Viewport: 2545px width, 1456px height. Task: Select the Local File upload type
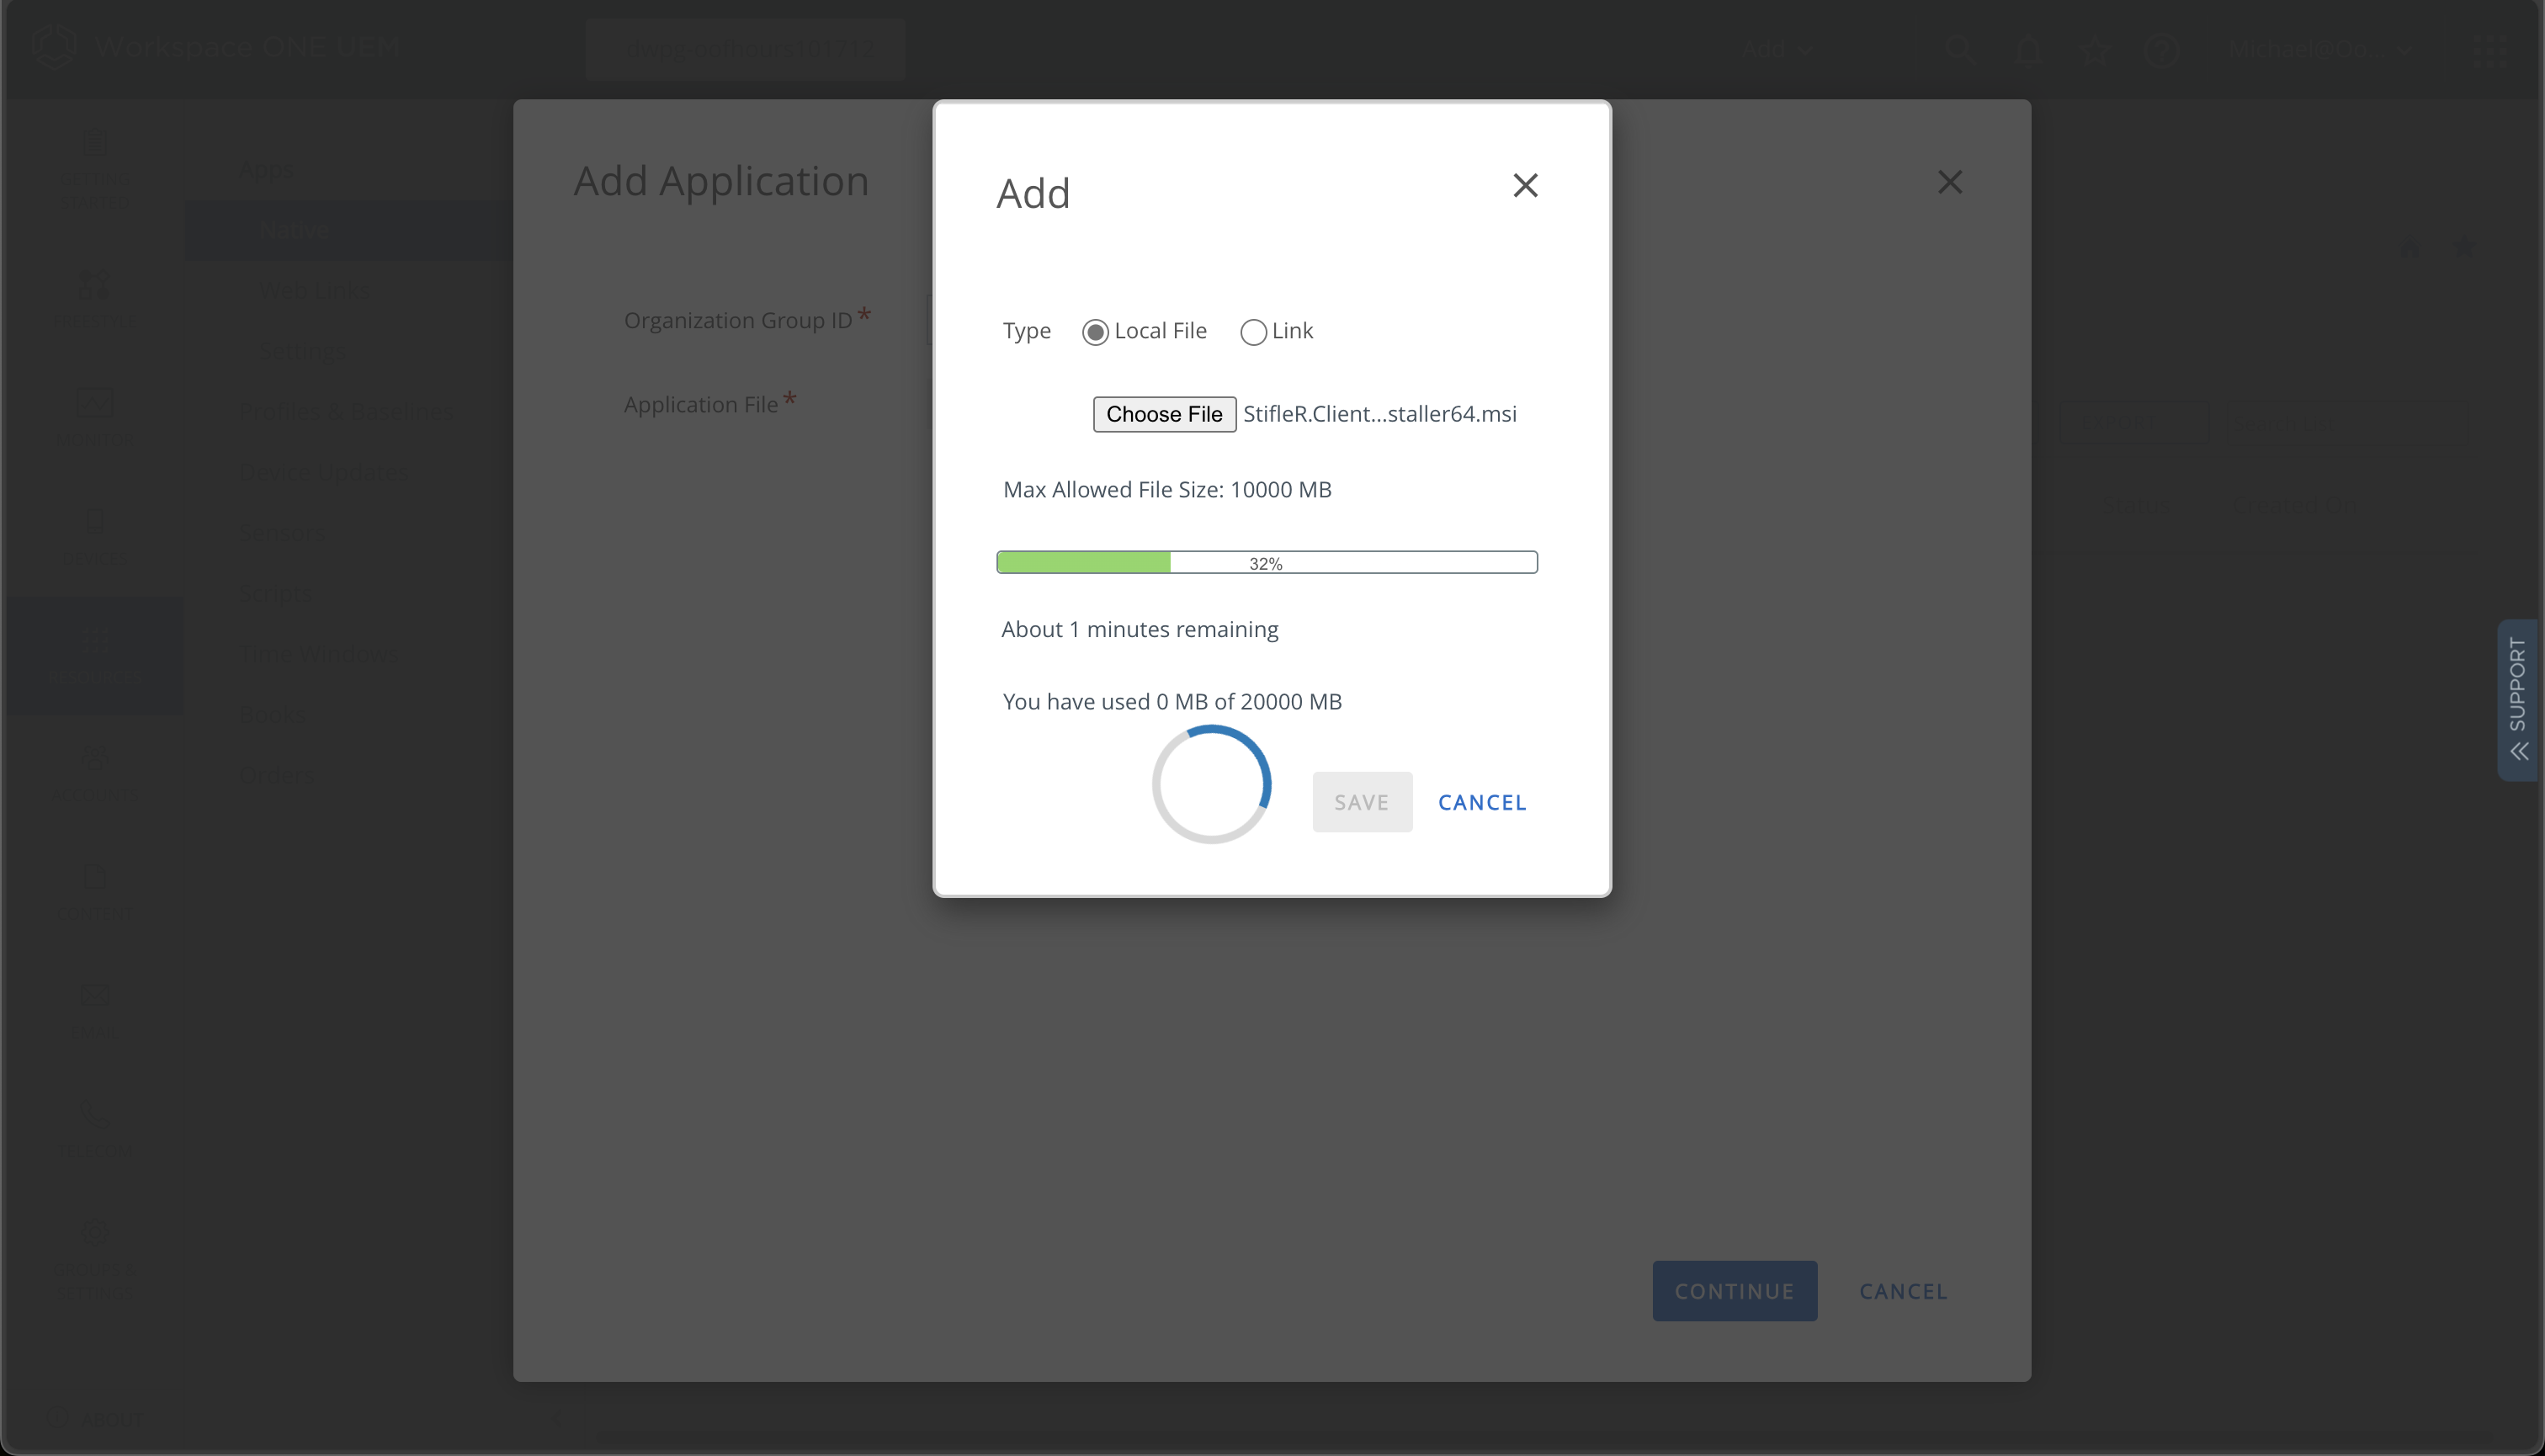tap(1096, 331)
